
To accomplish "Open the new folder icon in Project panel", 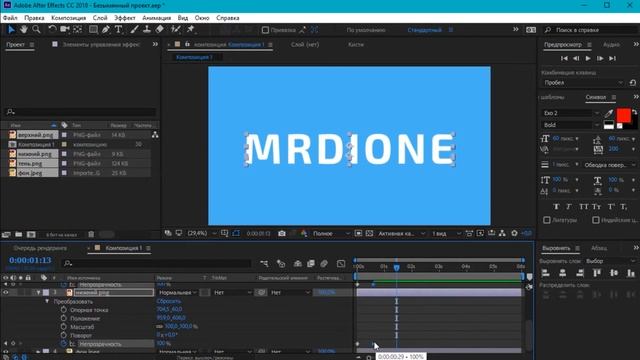I will 19,234.
